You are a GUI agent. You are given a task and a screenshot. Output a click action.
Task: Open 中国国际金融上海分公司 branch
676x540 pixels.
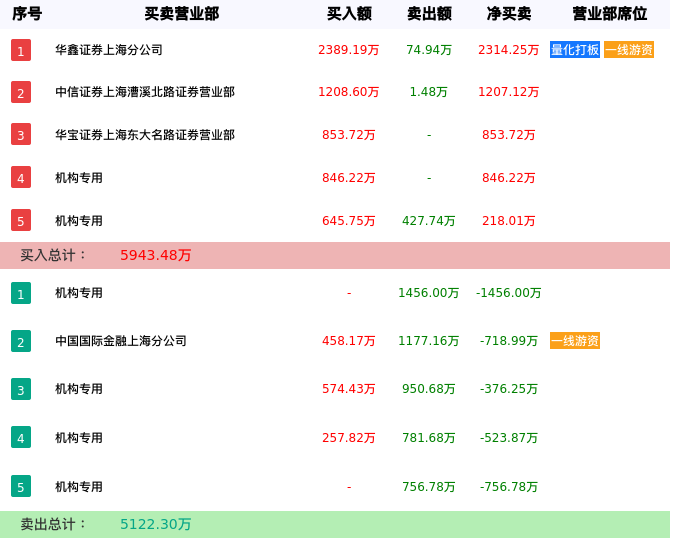pyautogui.click(x=121, y=341)
